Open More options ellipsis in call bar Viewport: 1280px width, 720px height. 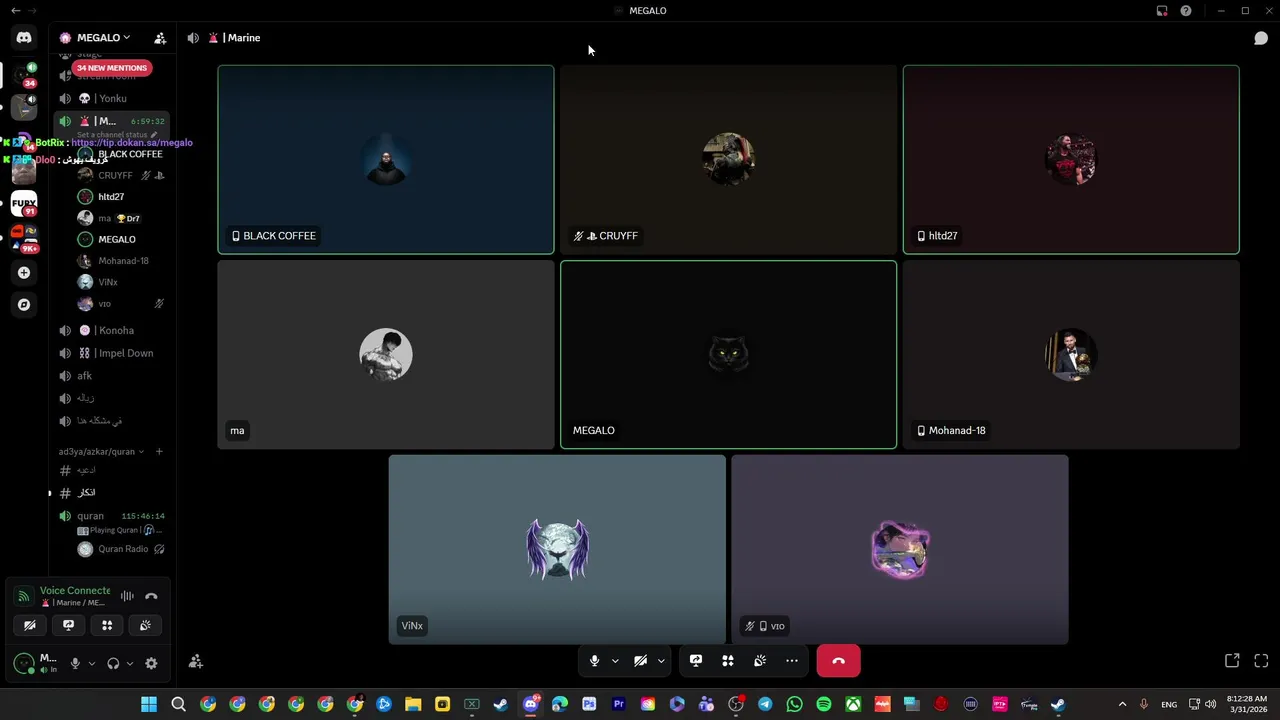point(792,661)
